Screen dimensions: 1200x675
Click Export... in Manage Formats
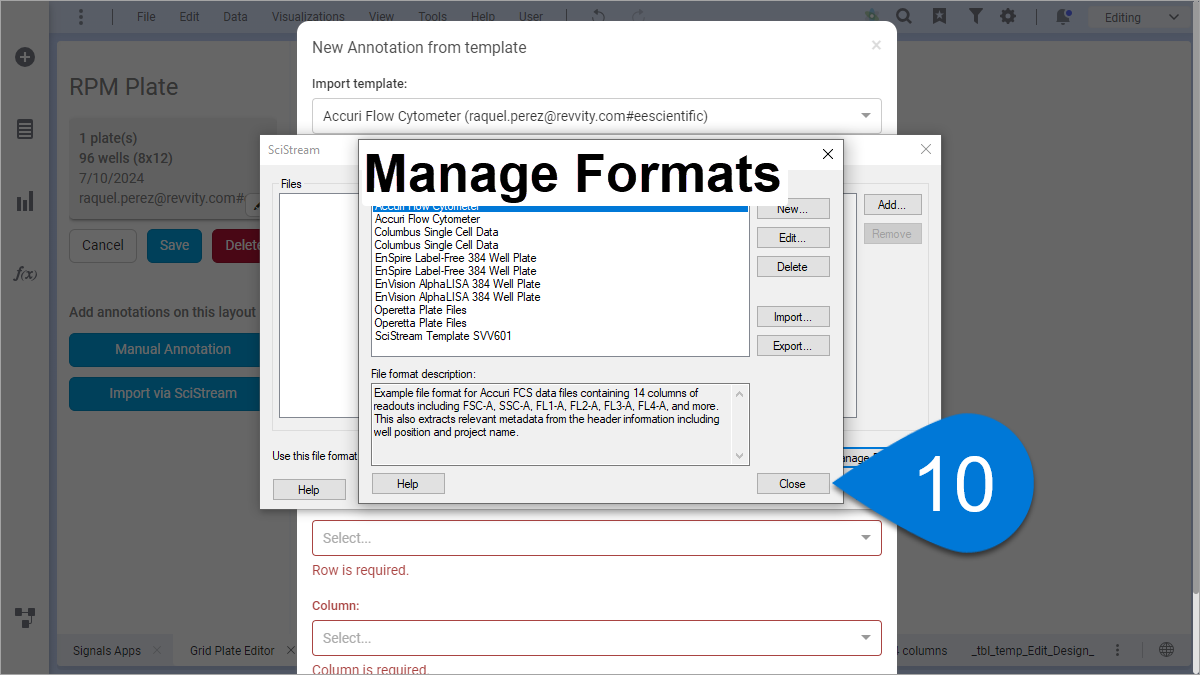click(793, 346)
